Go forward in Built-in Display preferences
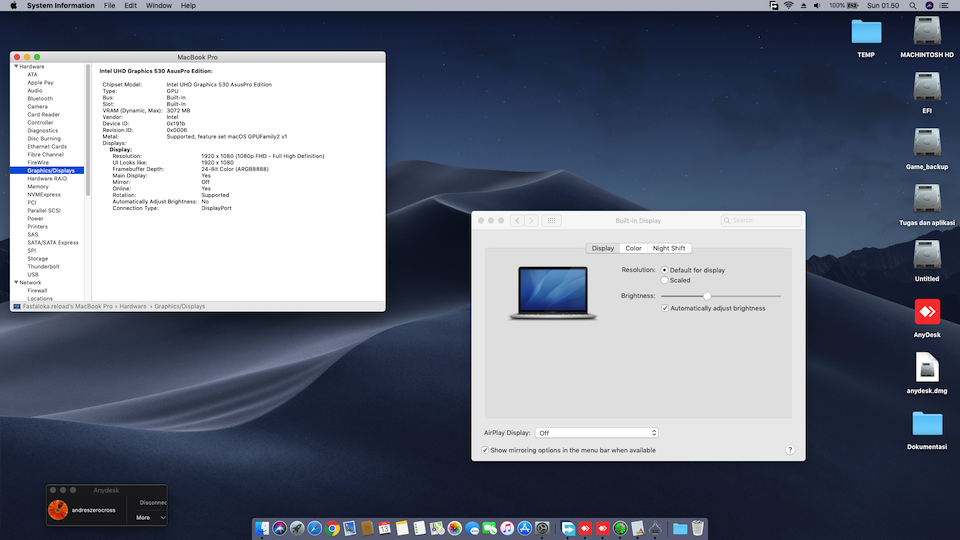Viewport: 960px width, 540px height. [x=531, y=220]
